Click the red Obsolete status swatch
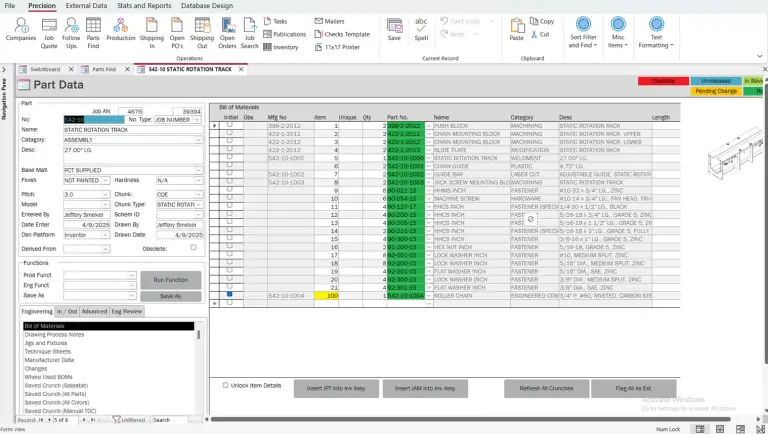The height and width of the screenshot is (434, 768). point(664,81)
